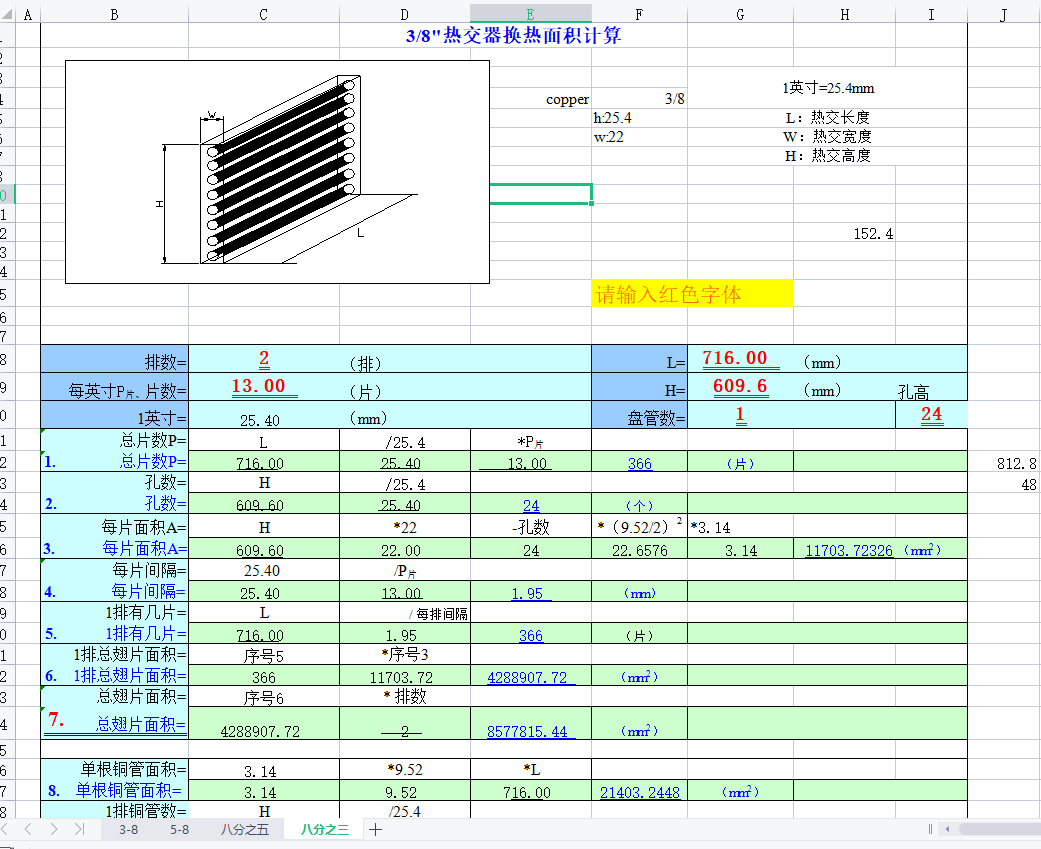Click the 排数 input cell with red 2
Screen dimensions: 1041x849
coord(264,359)
